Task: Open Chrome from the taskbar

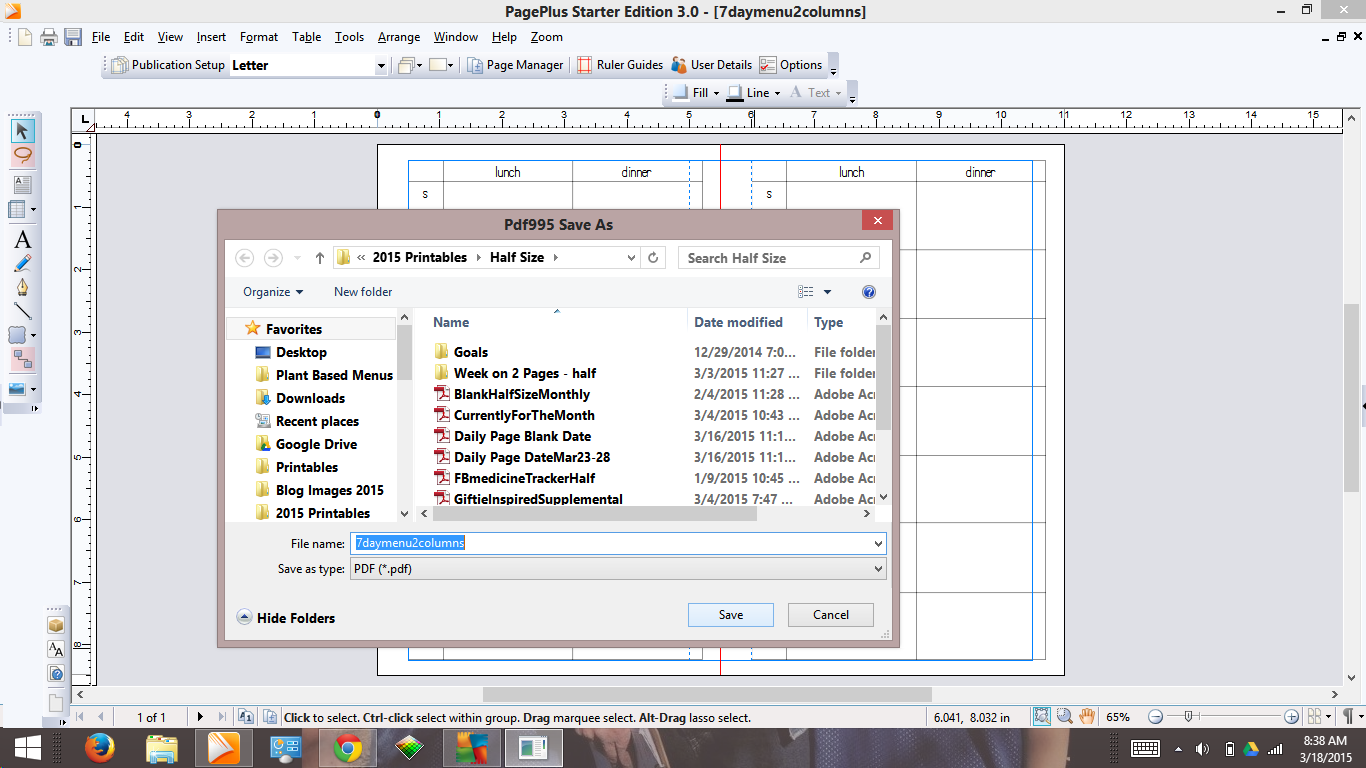Action: (348, 747)
